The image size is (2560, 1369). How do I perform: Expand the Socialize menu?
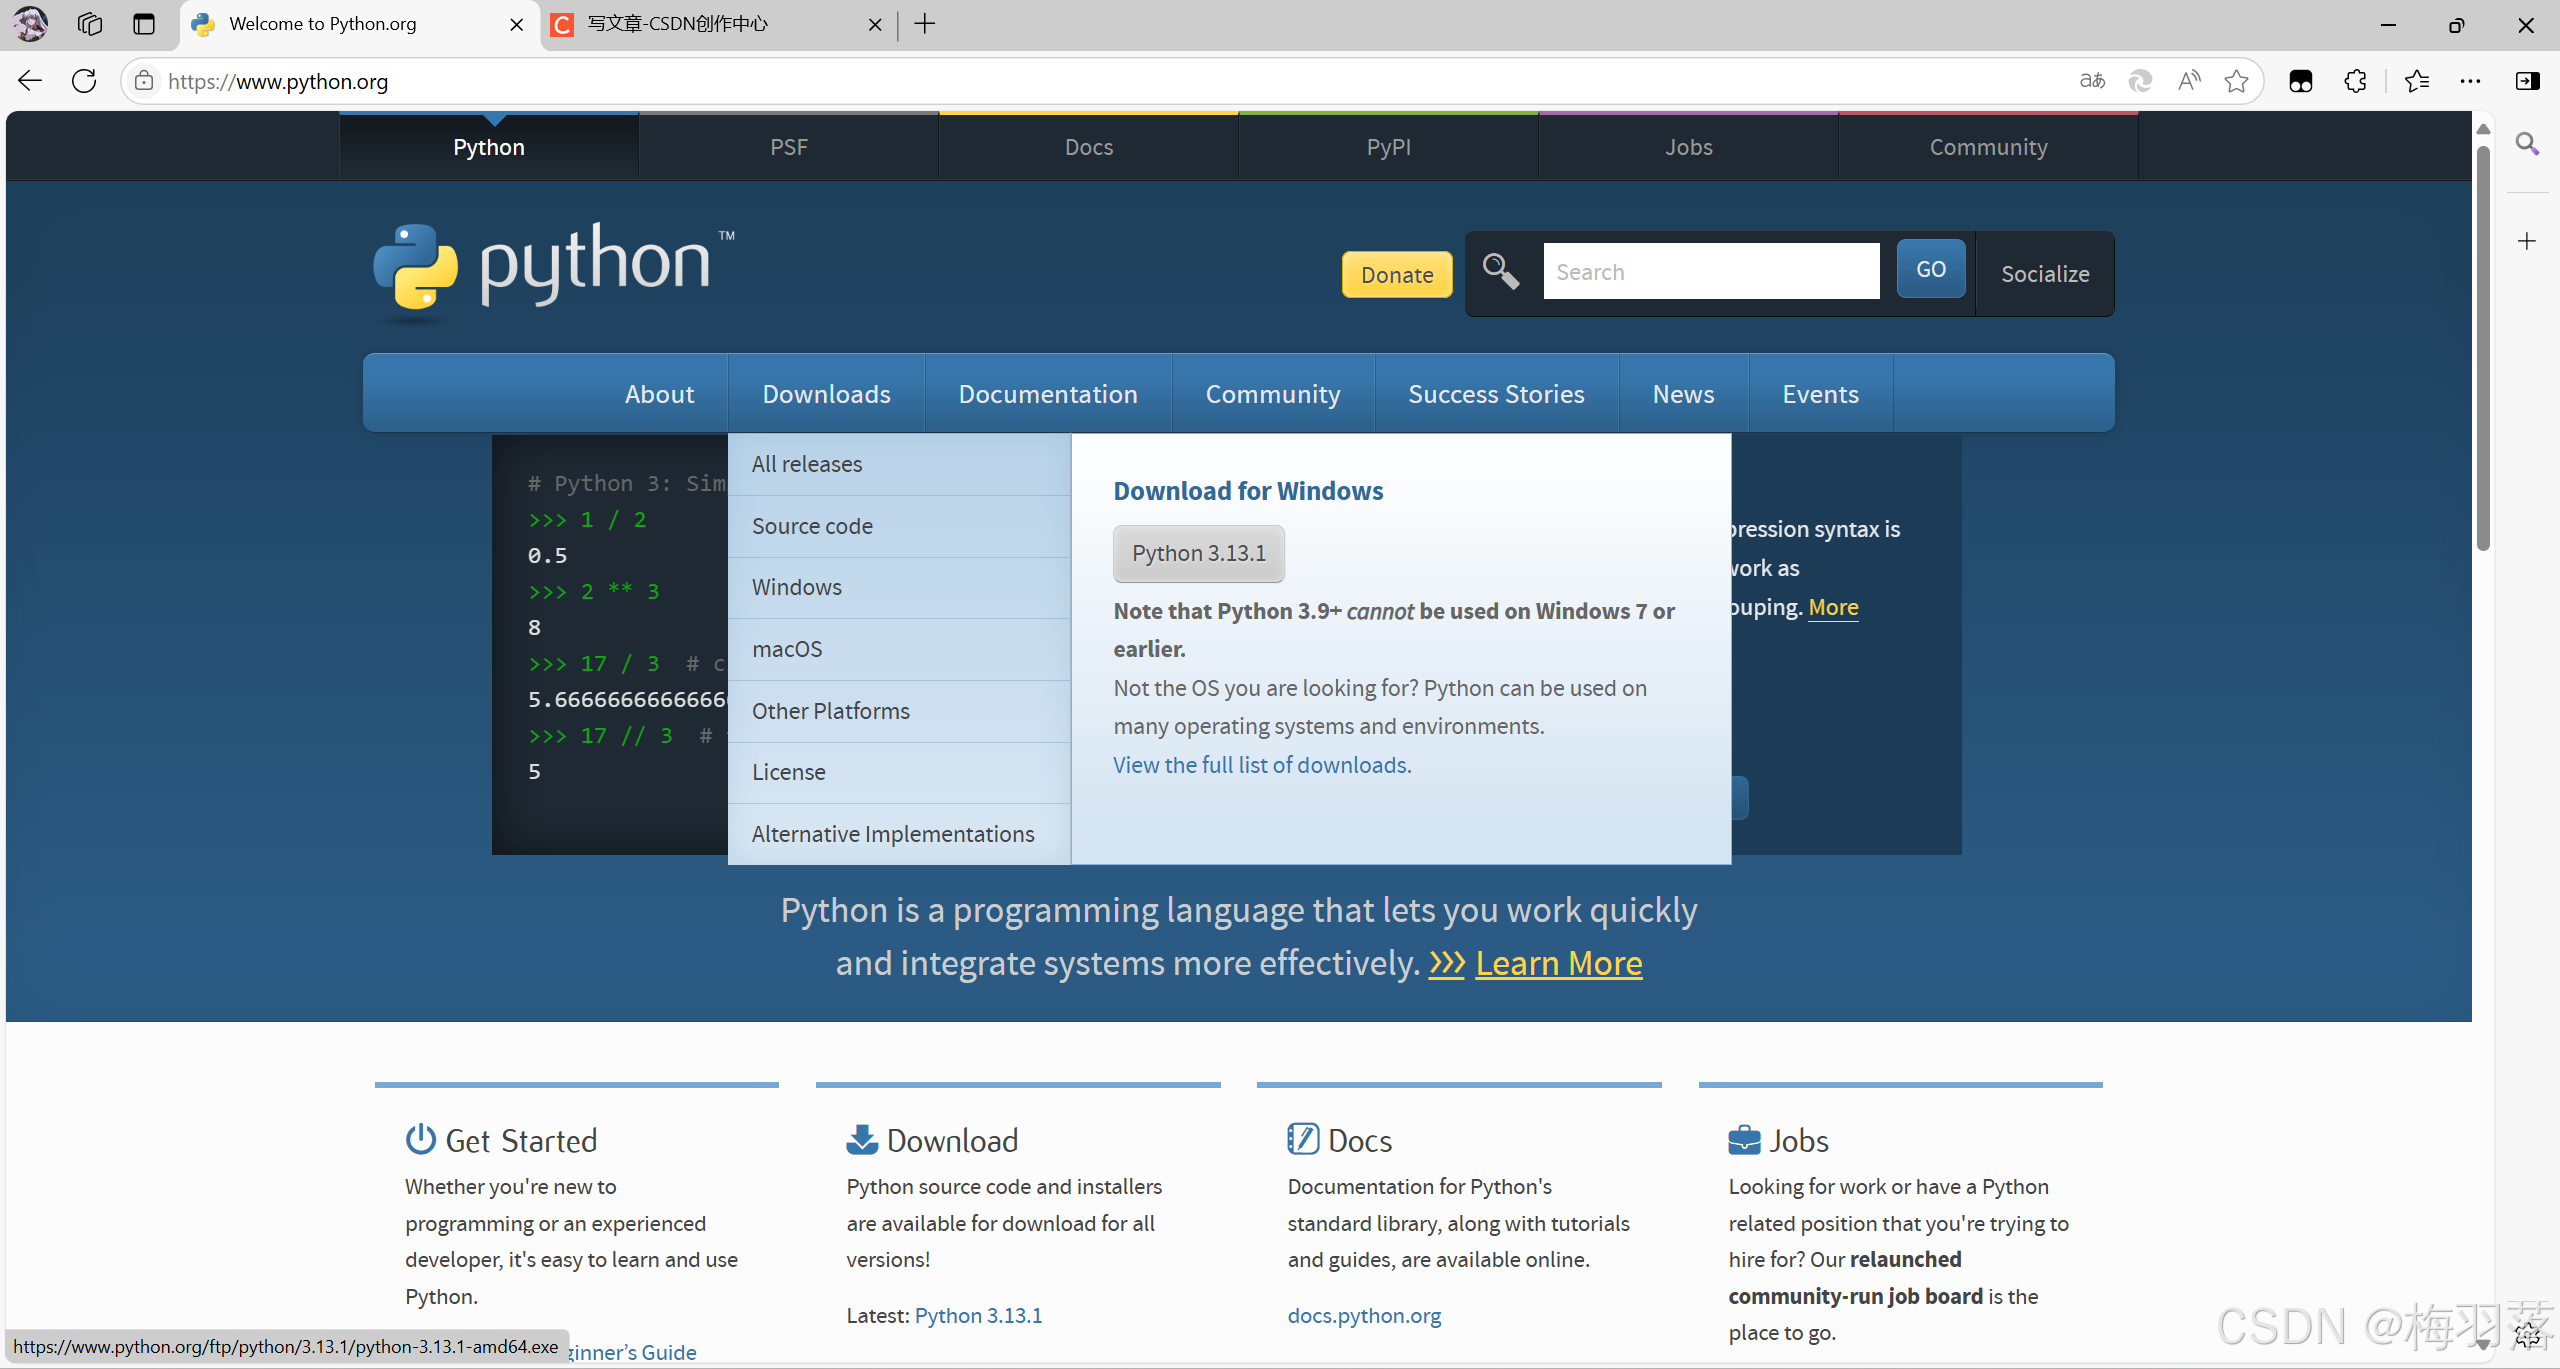tap(2045, 274)
